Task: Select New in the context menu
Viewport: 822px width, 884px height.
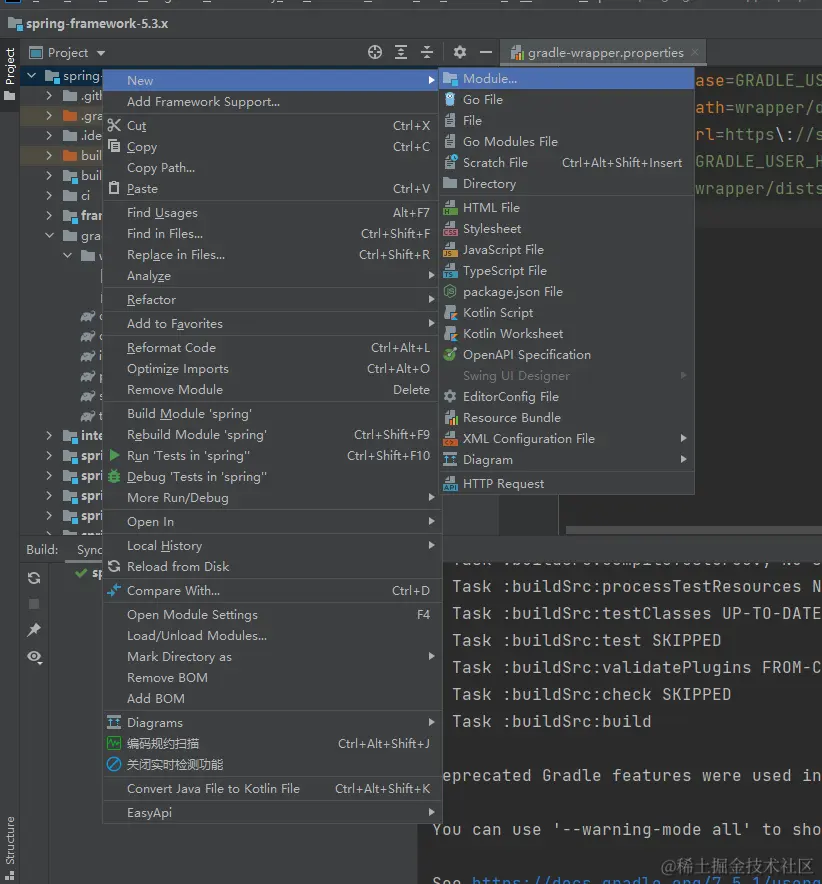Action: [x=272, y=80]
